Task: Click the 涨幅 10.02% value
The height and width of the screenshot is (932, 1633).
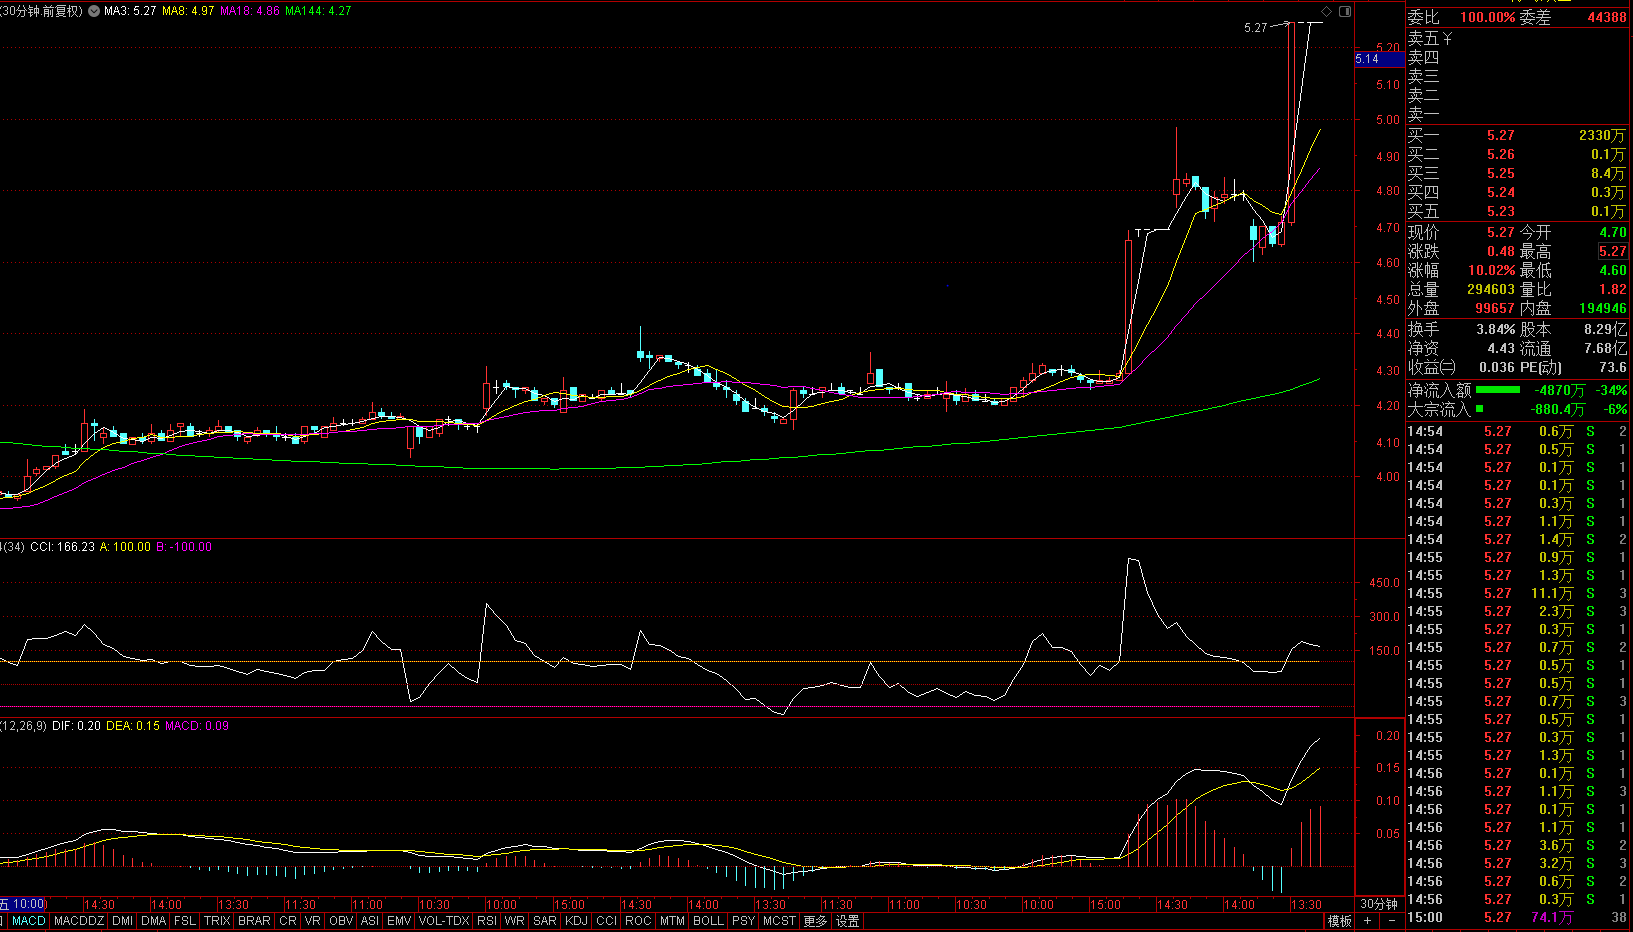Action: [x=1491, y=270]
